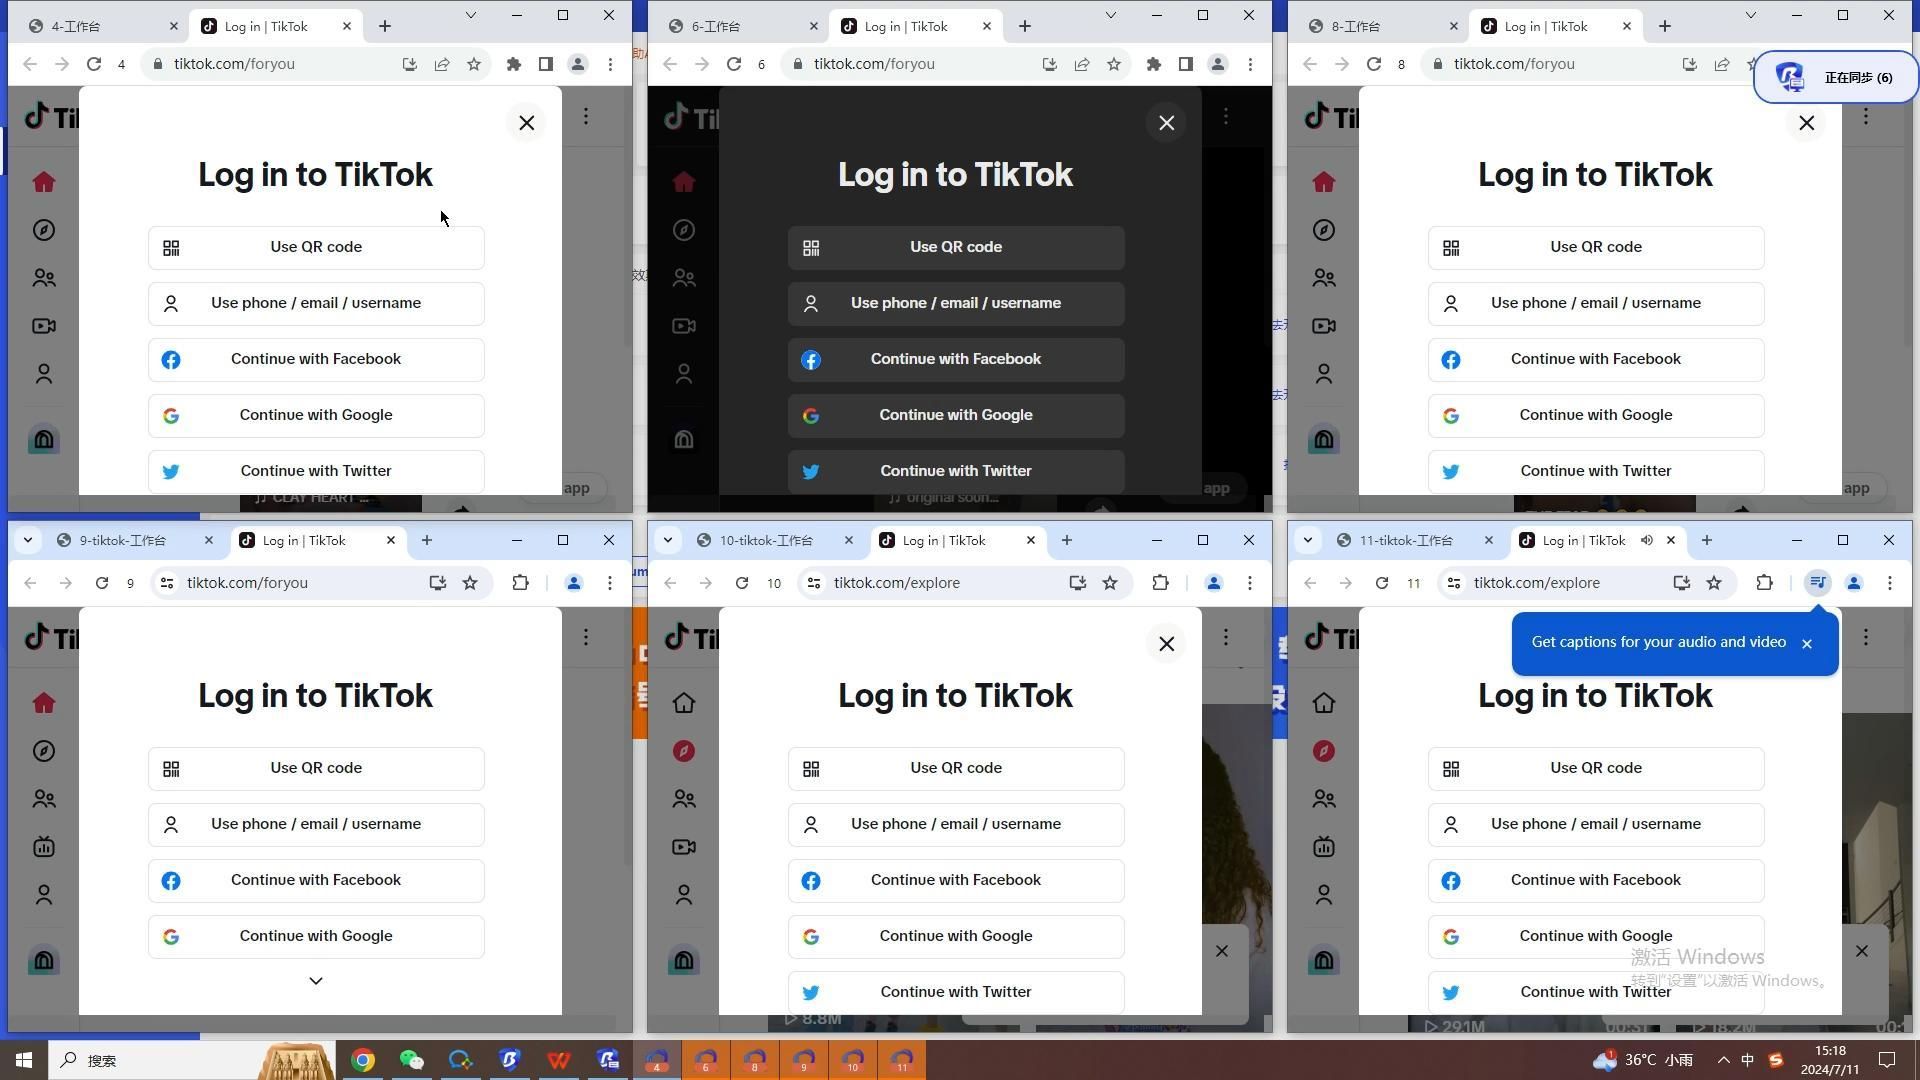Toggle the side panel icon in window 4
1920x1080 pixels.
tap(546, 64)
